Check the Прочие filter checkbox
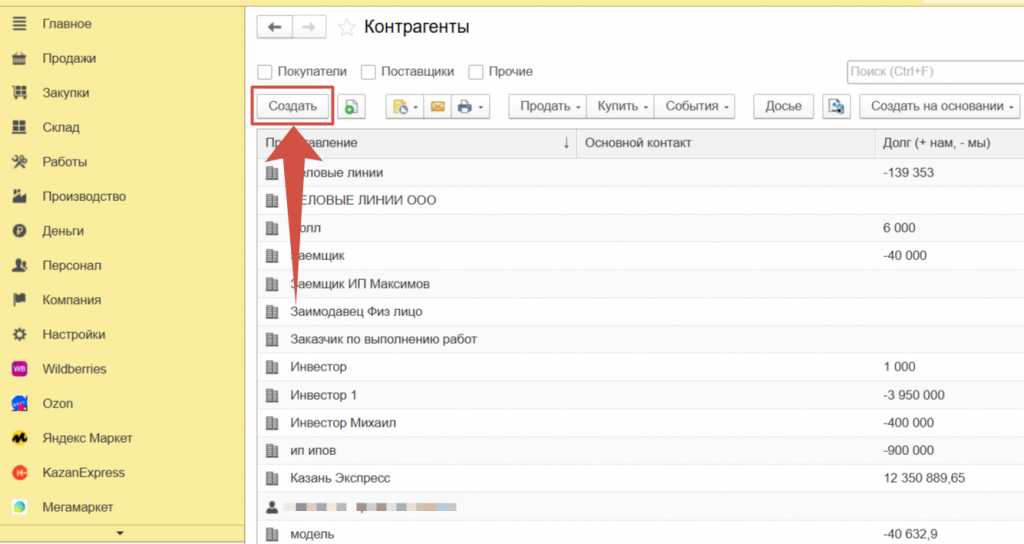Screen dimensions: 1024x544 coord(476,72)
